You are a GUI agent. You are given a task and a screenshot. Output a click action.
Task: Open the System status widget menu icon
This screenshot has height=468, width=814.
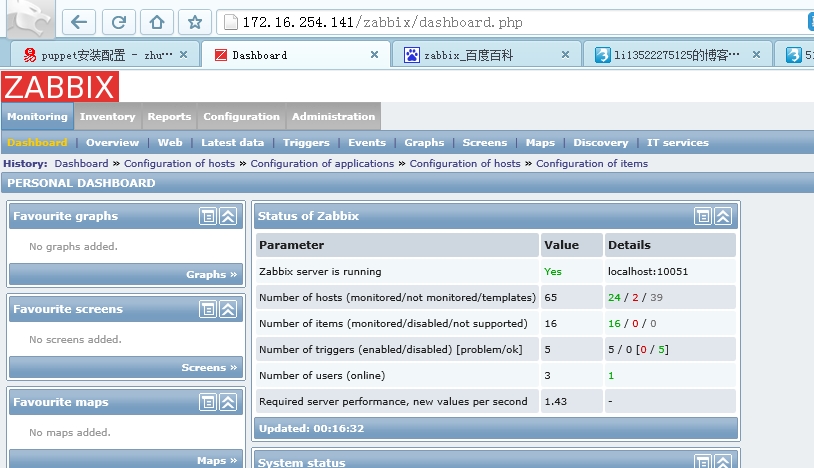pyautogui.click(x=703, y=462)
